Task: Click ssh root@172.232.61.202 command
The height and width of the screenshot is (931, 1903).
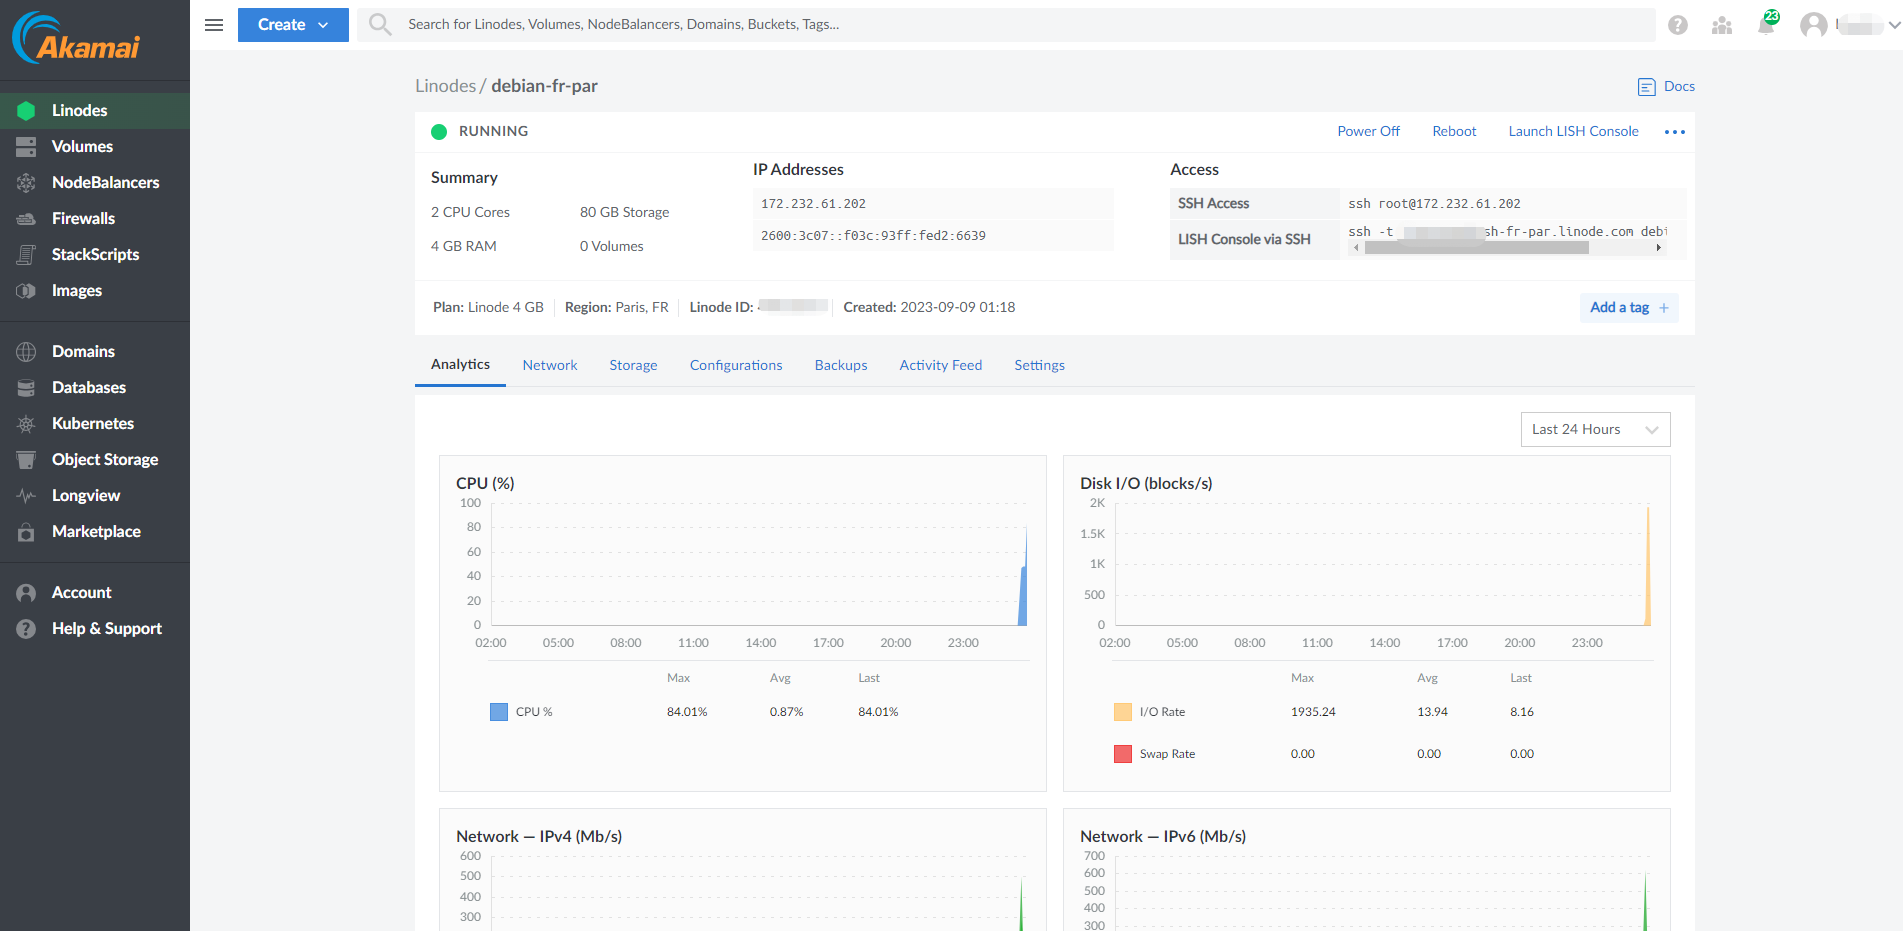Action: pos(1434,204)
